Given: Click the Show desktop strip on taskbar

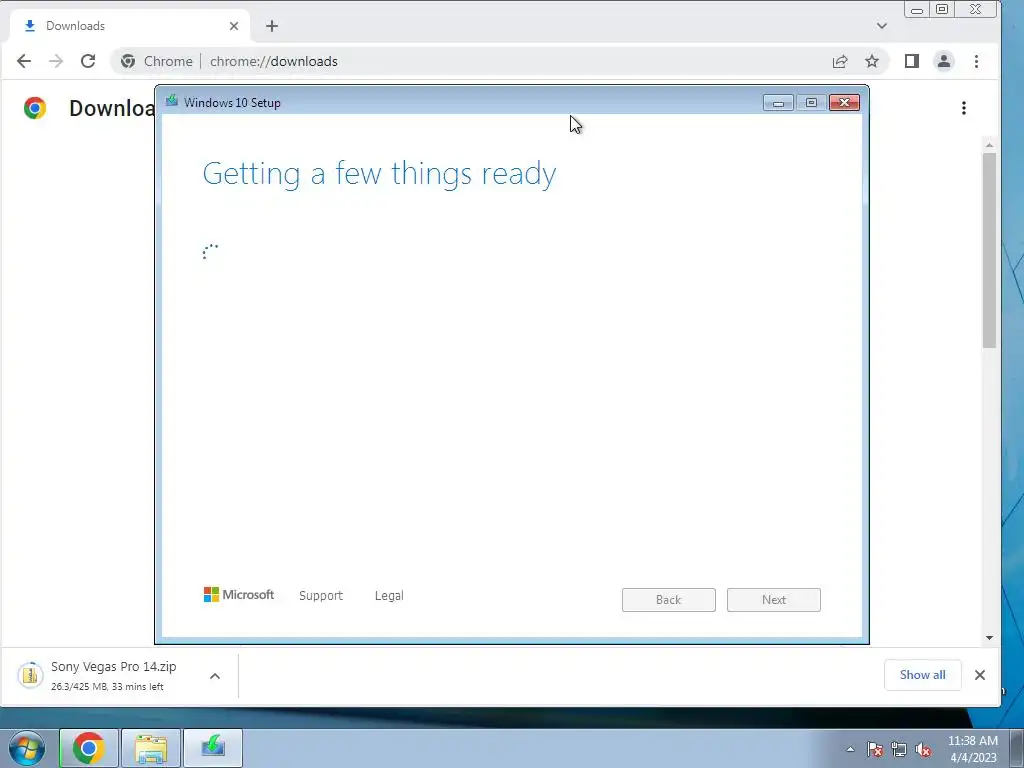Looking at the screenshot, I should [1016, 748].
